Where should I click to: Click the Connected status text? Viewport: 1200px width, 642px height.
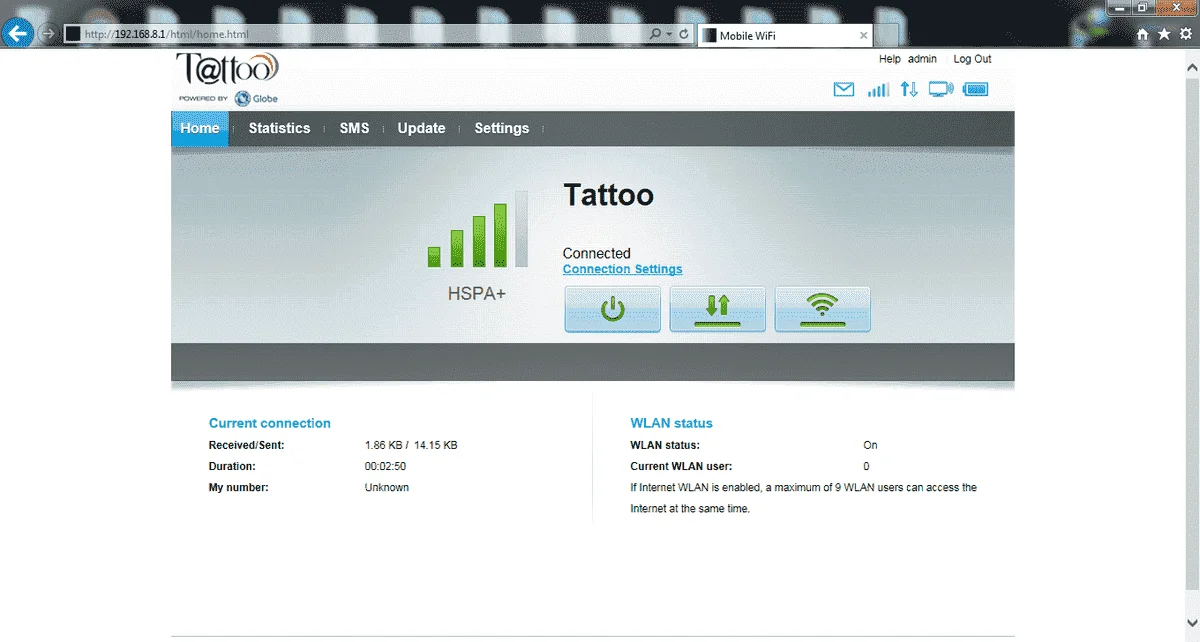click(597, 253)
